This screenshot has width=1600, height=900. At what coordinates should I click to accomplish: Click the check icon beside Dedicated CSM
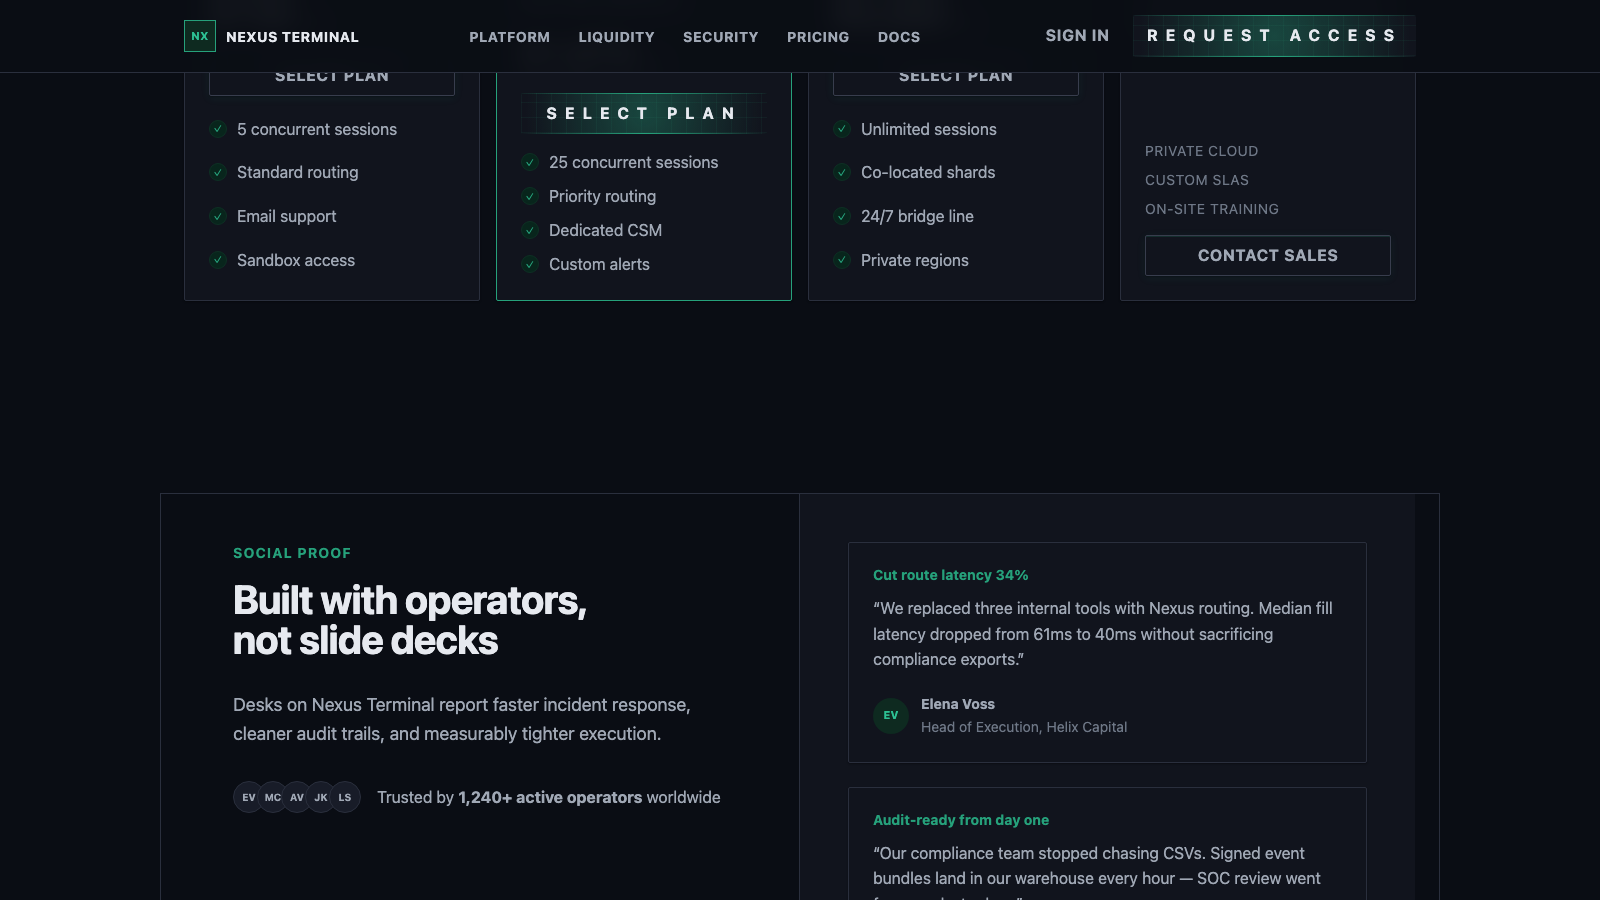530,230
